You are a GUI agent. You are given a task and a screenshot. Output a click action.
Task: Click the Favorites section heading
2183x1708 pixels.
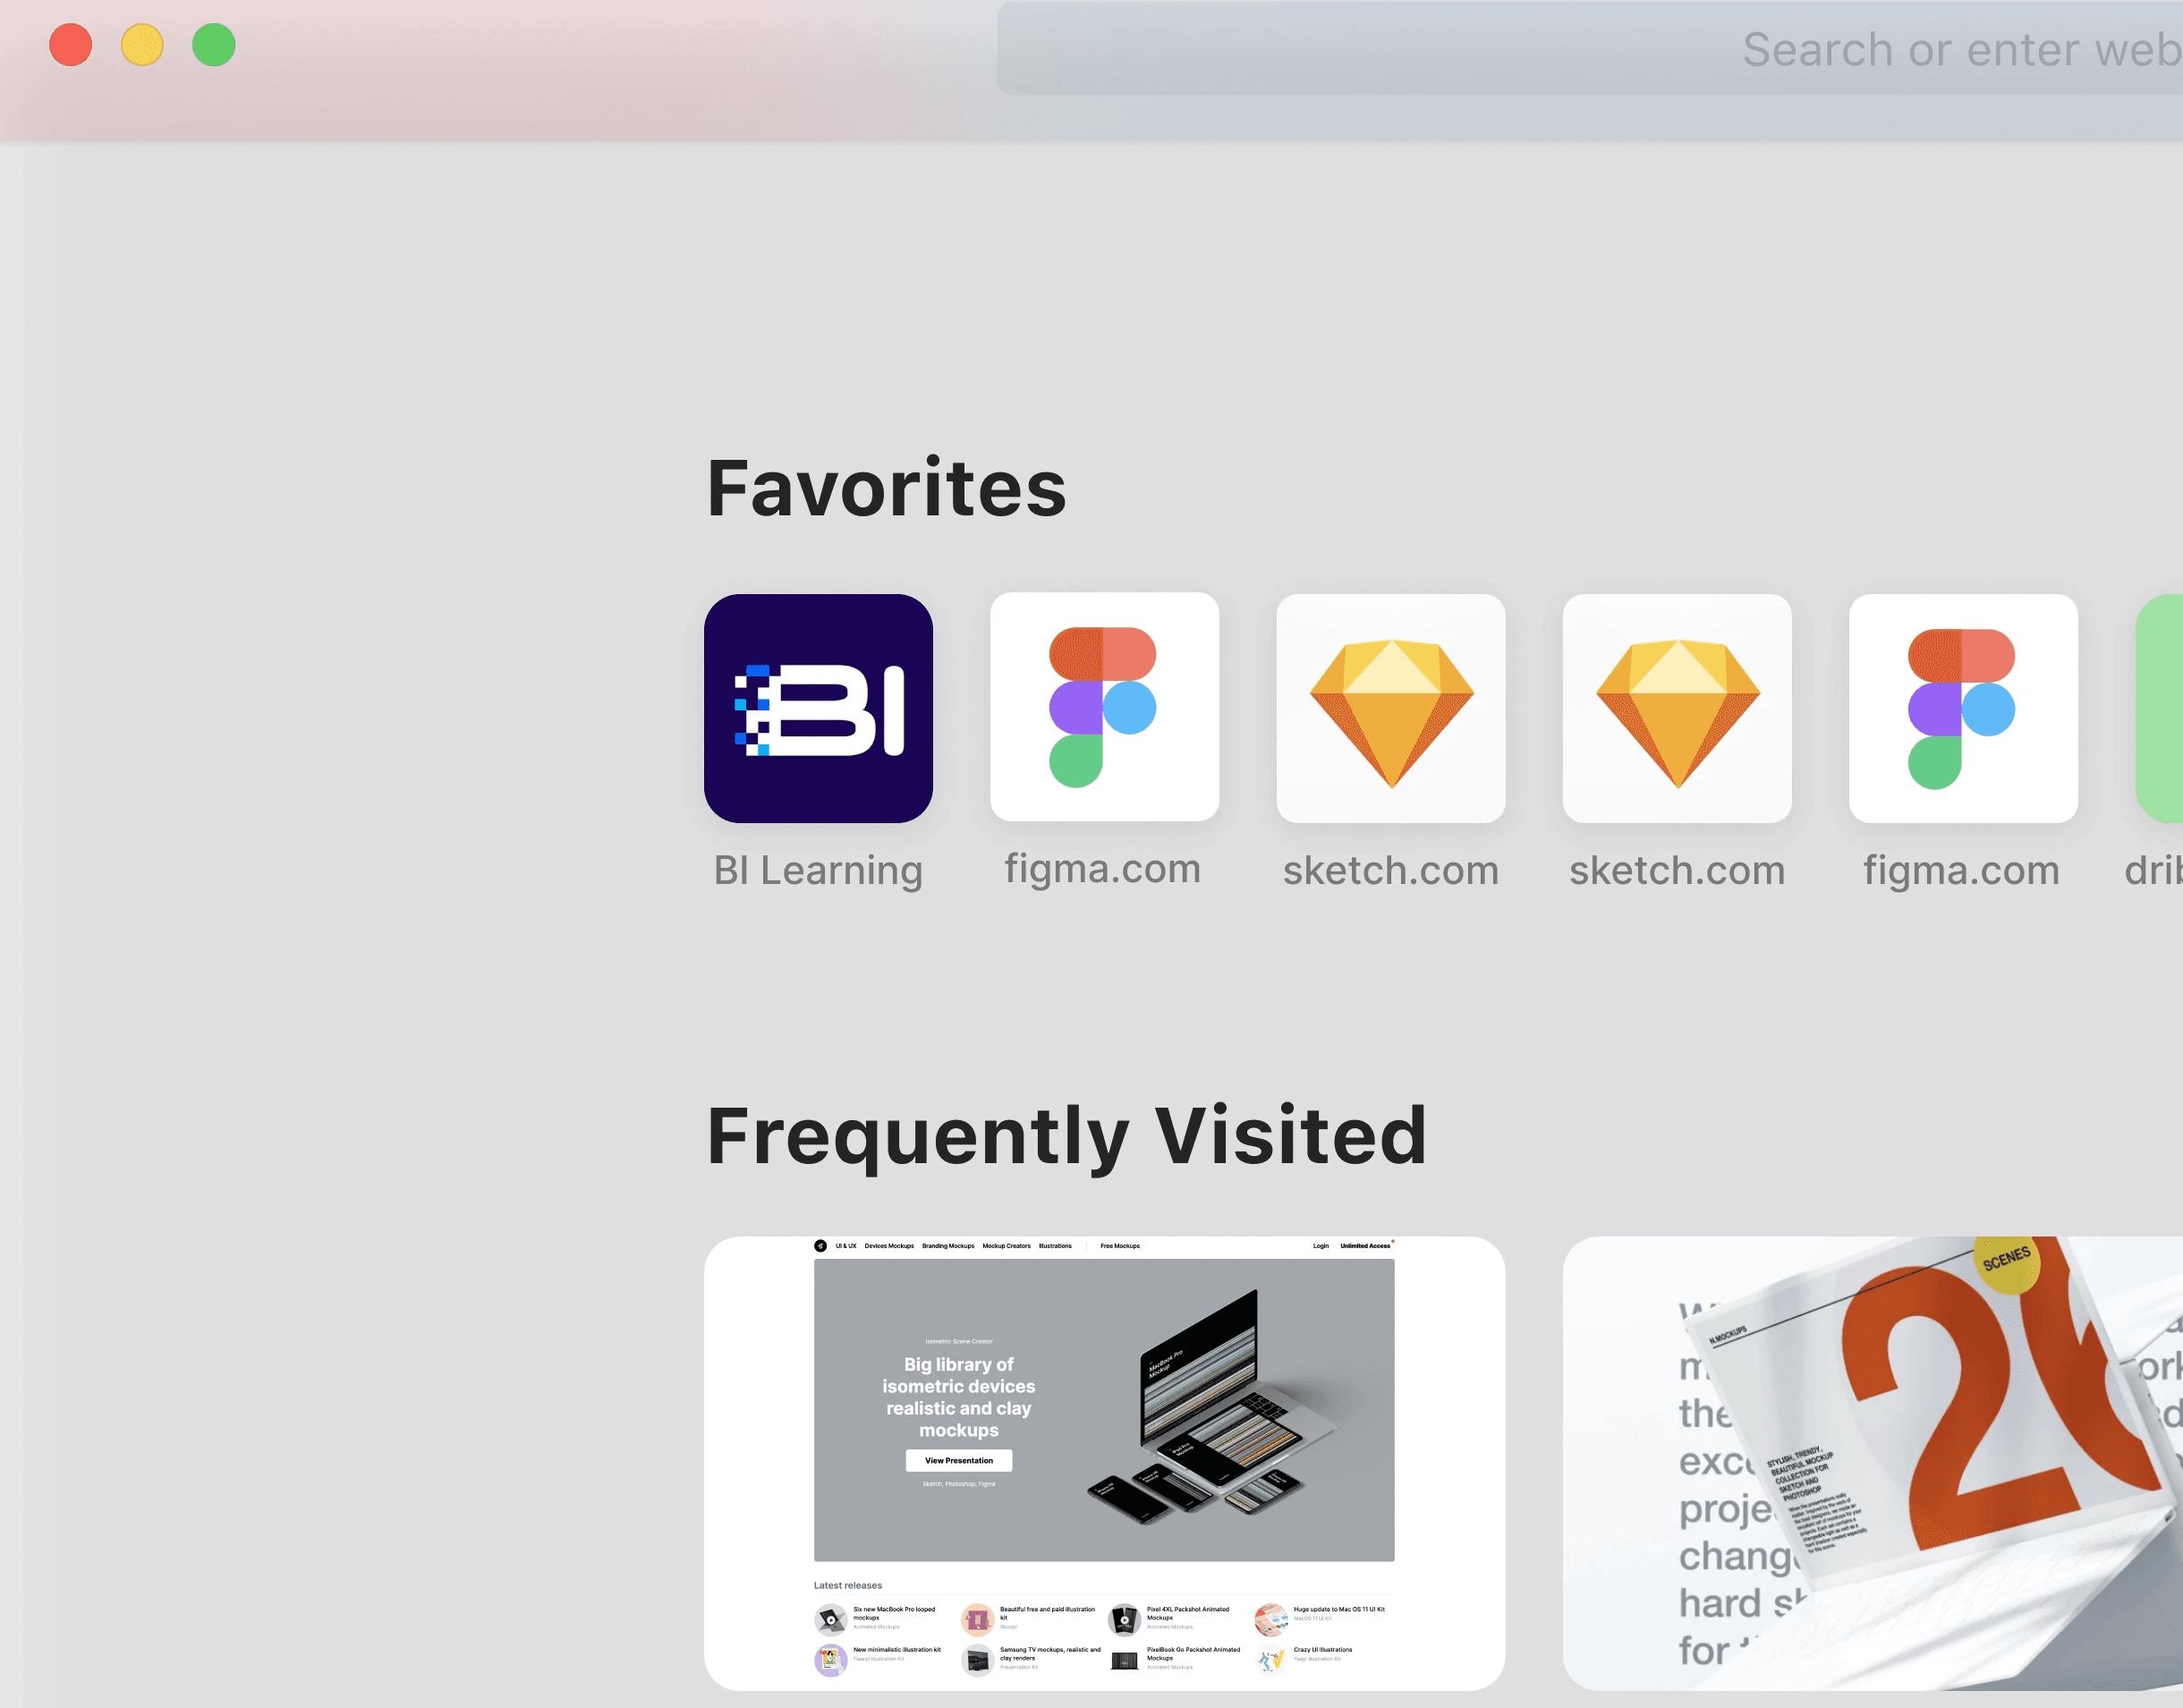[x=887, y=488]
